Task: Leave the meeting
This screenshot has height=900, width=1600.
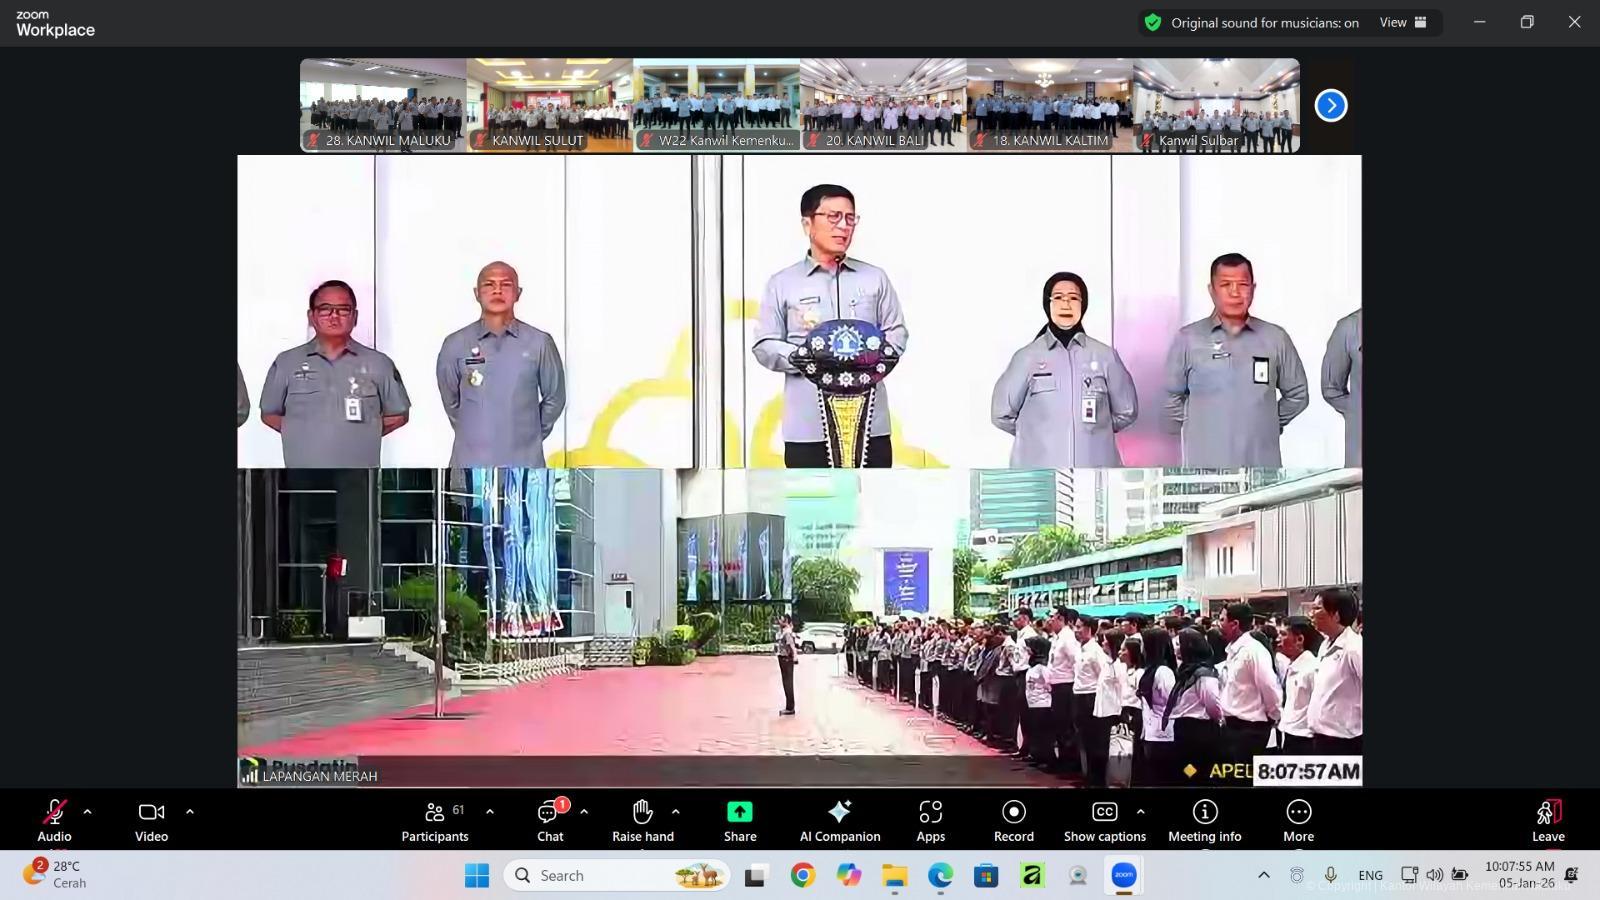Action: (1547, 820)
